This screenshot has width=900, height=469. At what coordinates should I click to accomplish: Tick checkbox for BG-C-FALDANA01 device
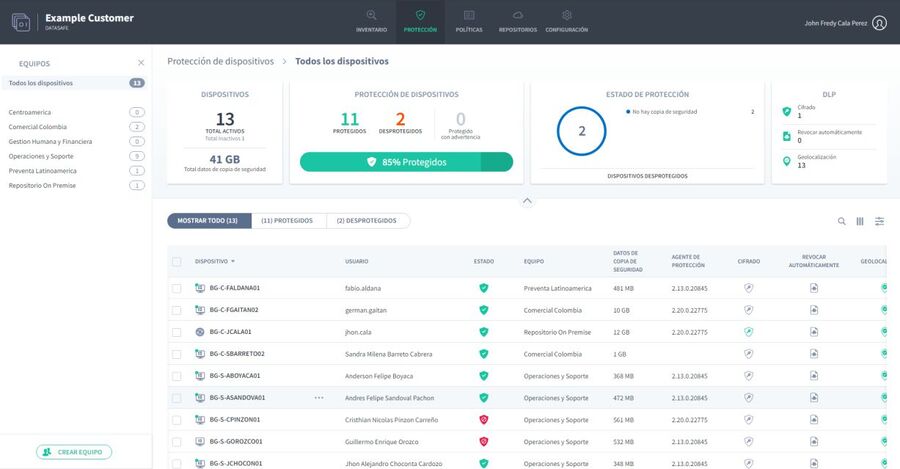[x=177, y=288]
